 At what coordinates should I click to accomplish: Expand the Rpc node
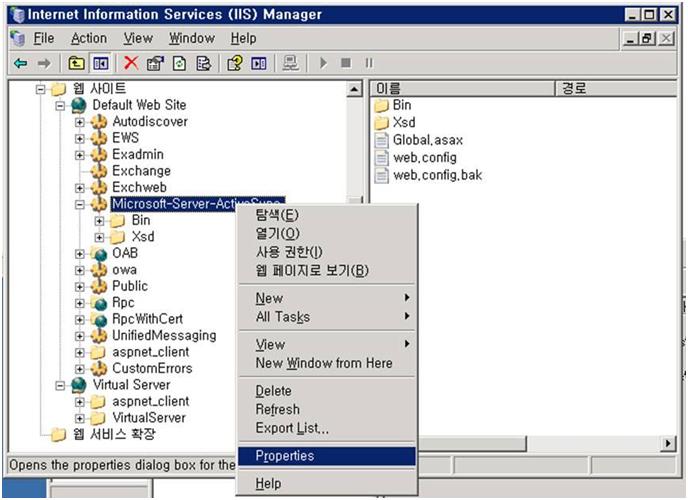[79, 304]
